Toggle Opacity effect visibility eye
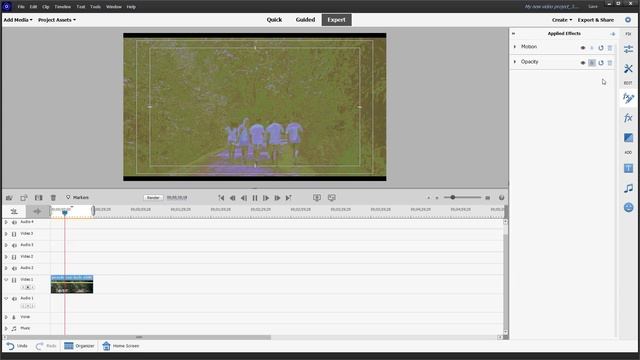 click(x=583, y=62)
